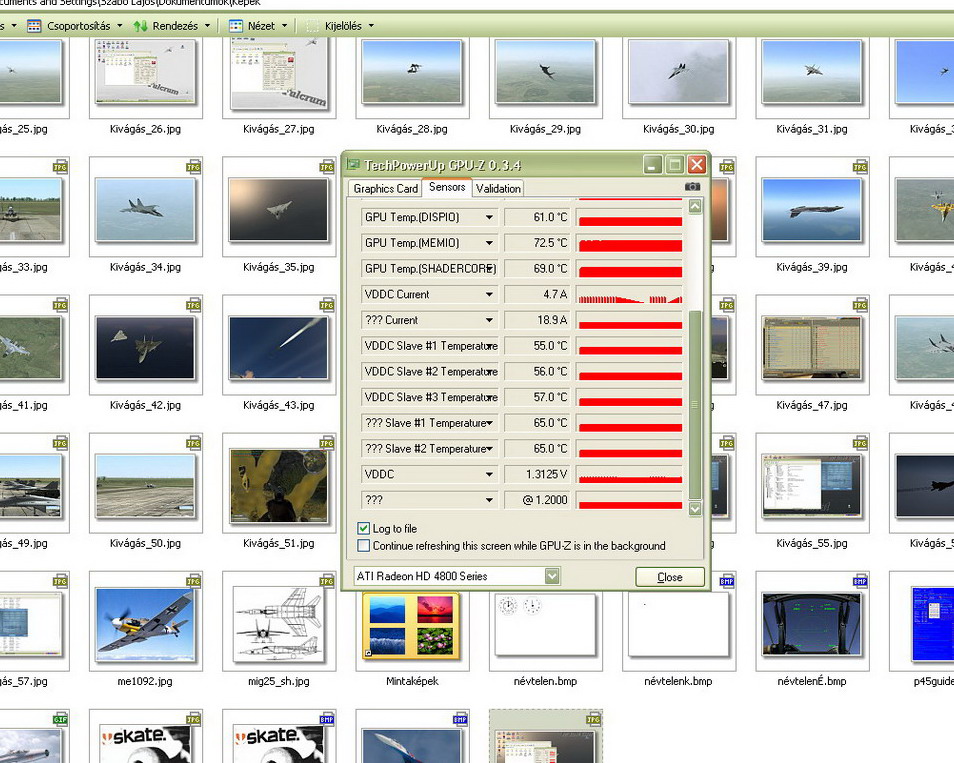Select the névtelenk.bmp thumbnail
954x763 pixels.
(678, 624)
